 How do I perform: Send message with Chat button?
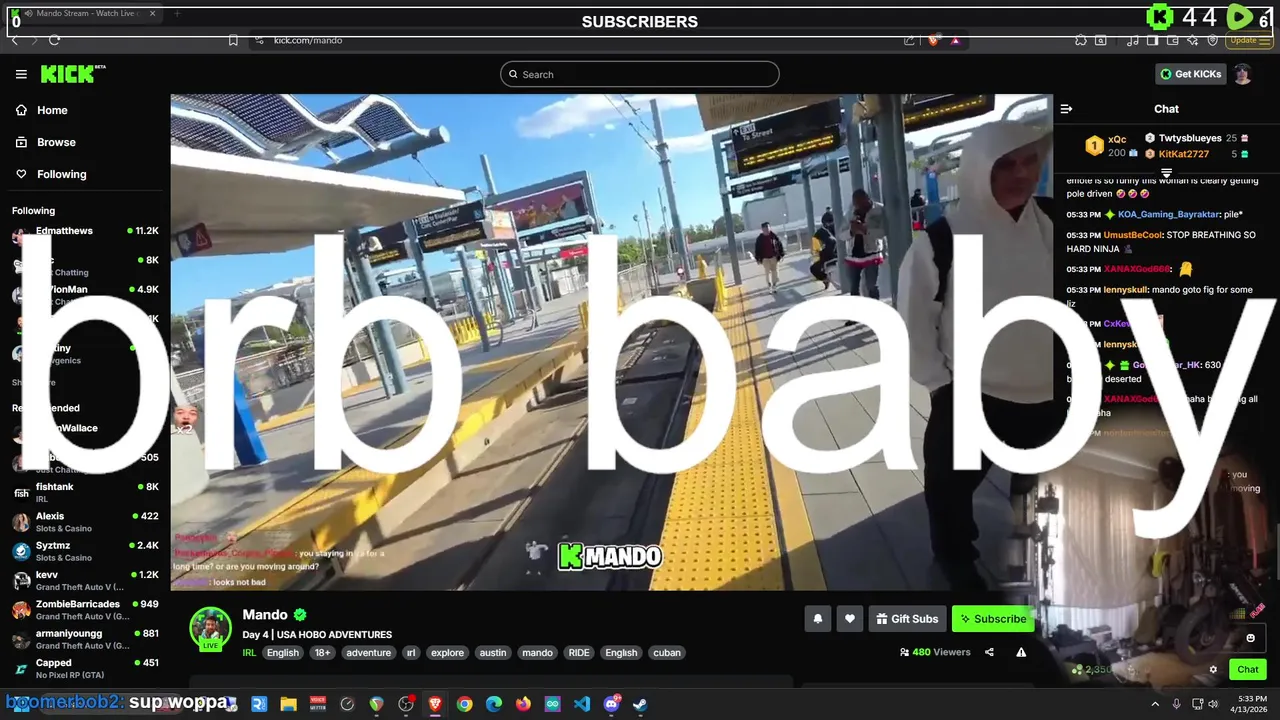[x=1248, y=670]
